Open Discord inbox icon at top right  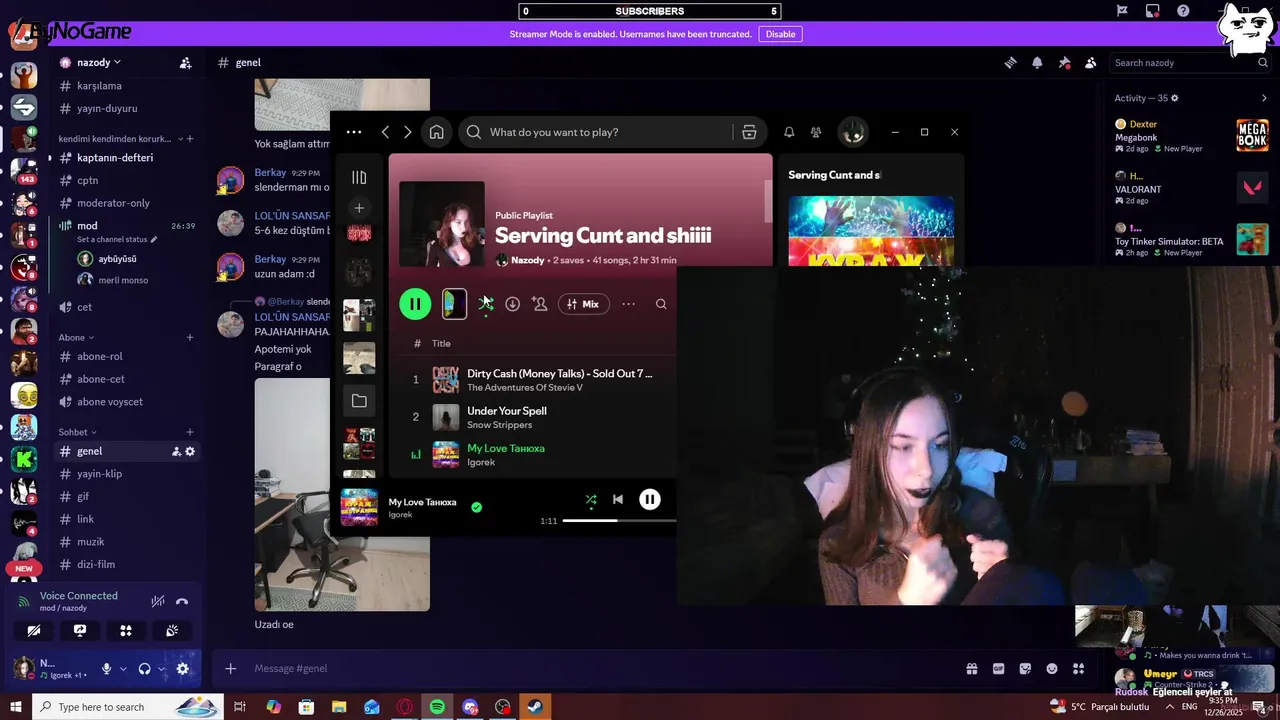pos(1153,11)
